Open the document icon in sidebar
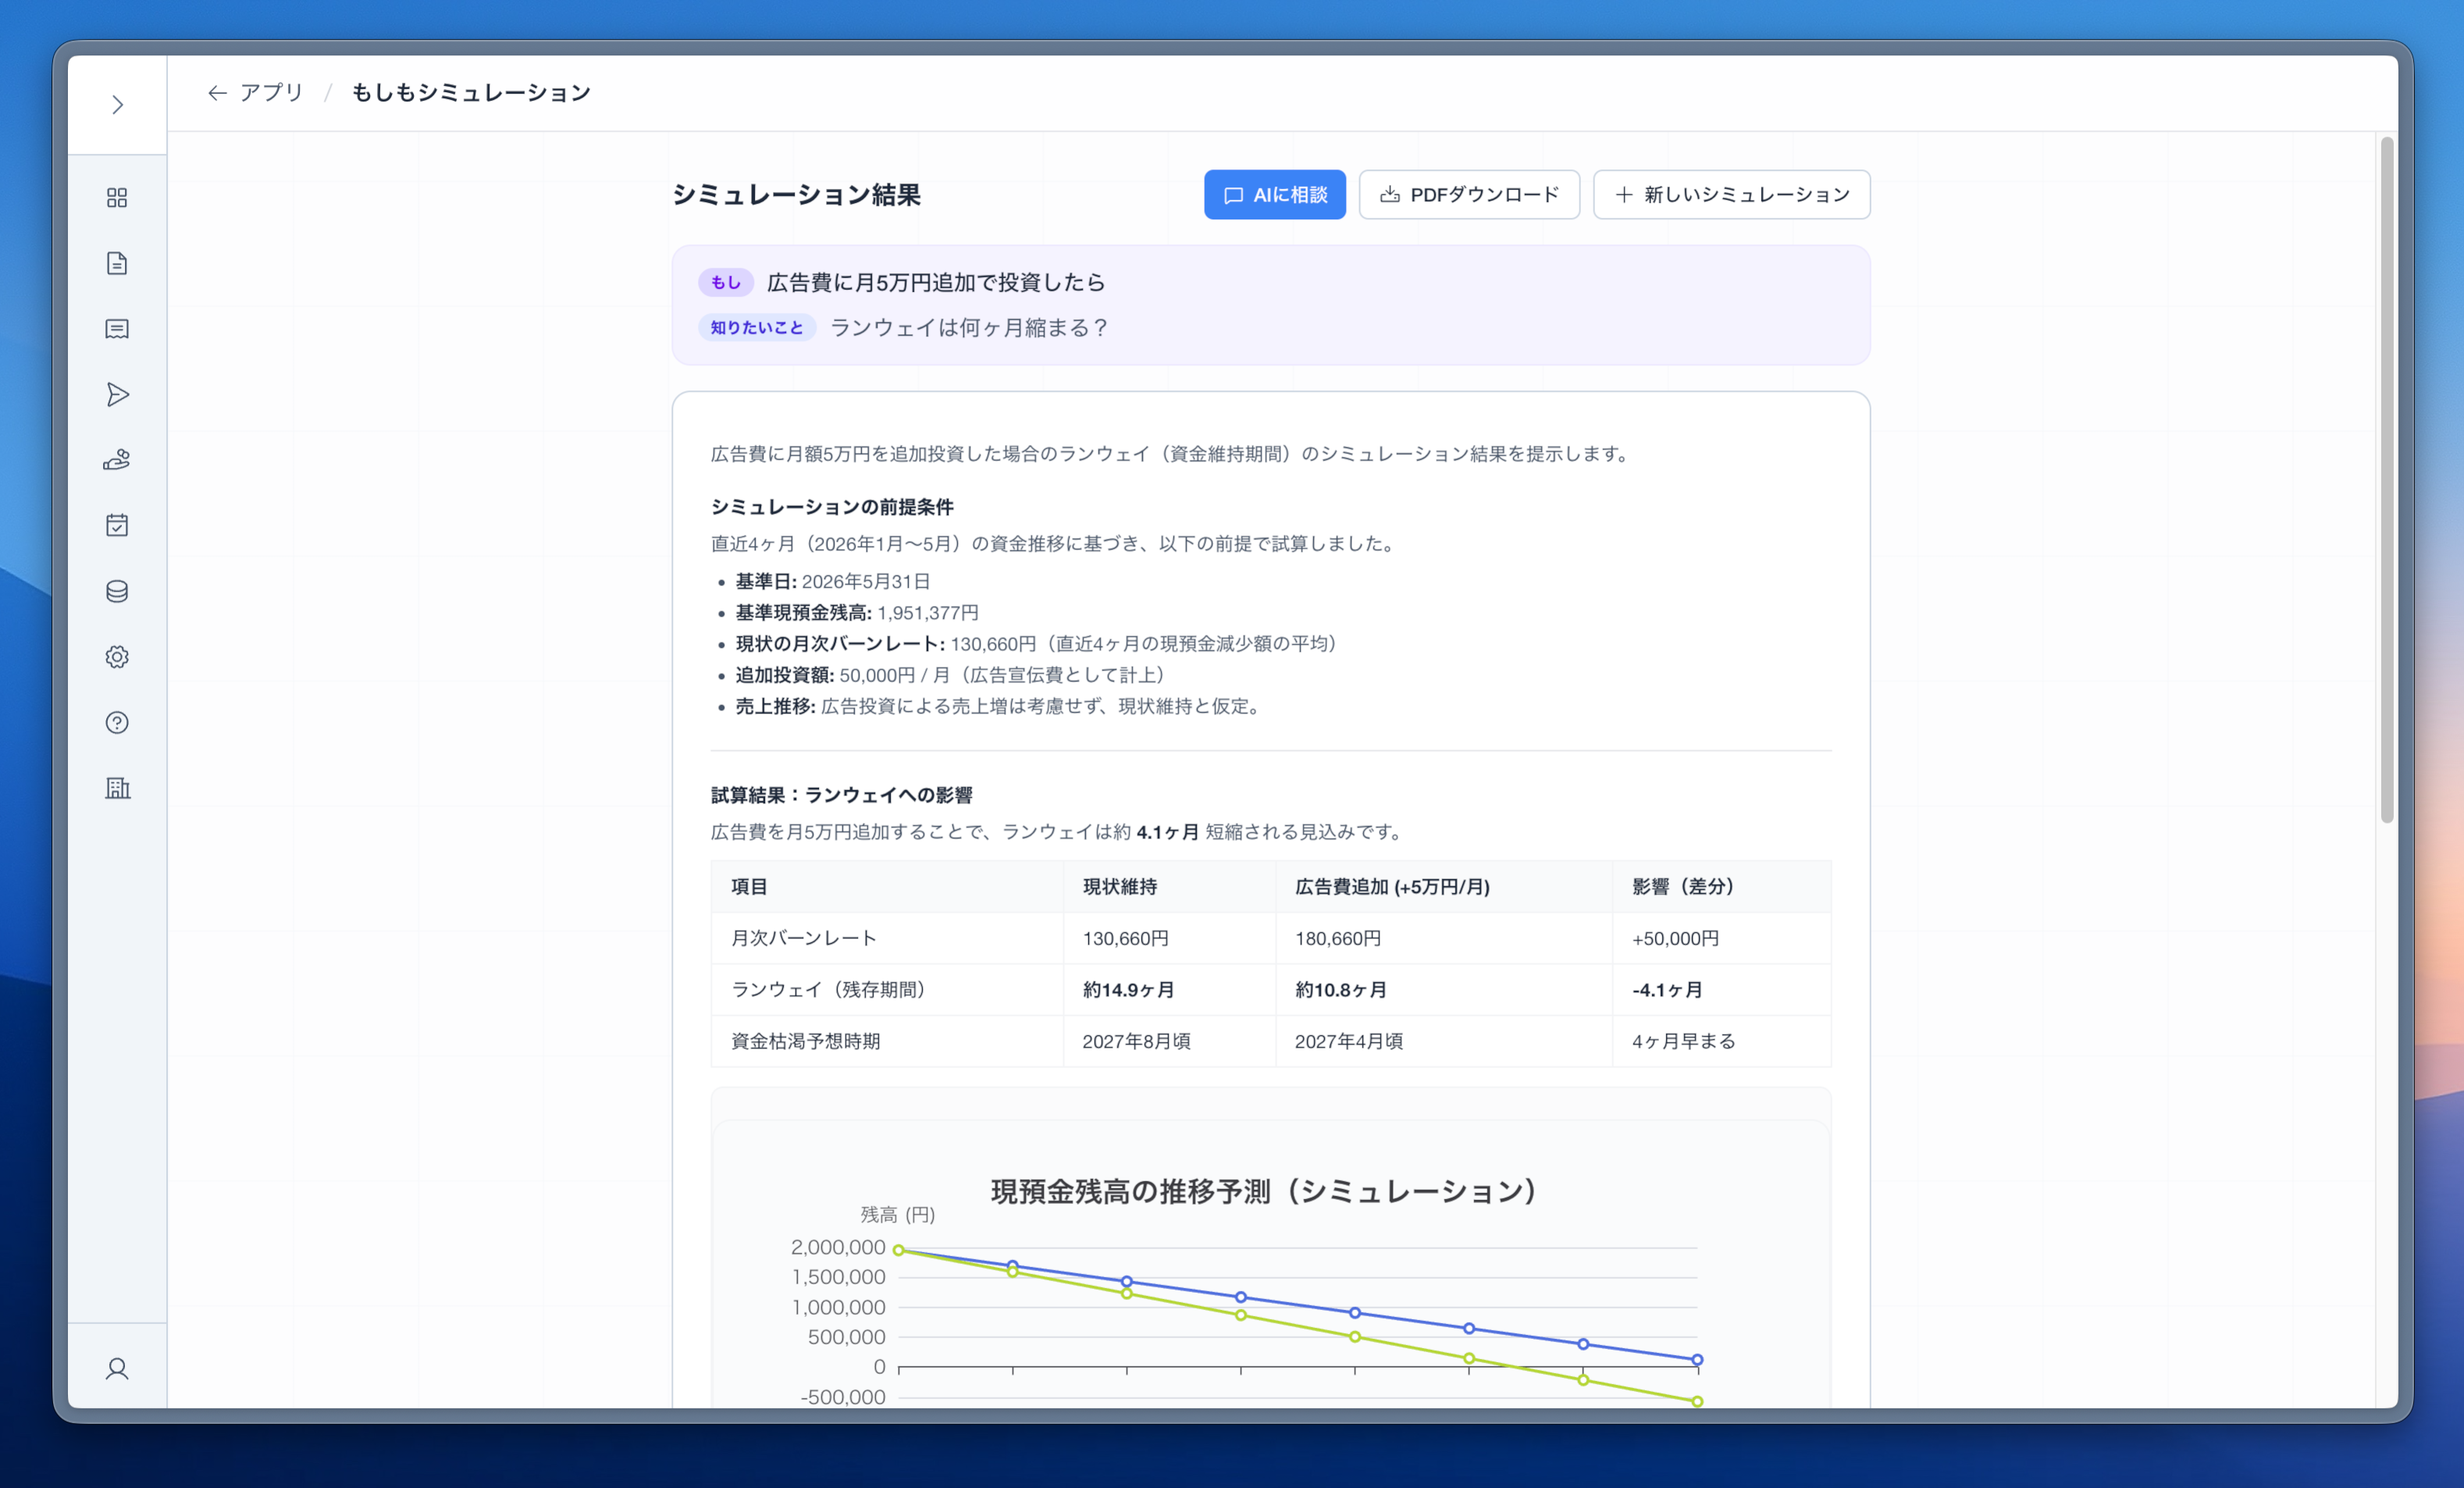The height and width of the screenshot is (1488, 2464). coord(117,263)
